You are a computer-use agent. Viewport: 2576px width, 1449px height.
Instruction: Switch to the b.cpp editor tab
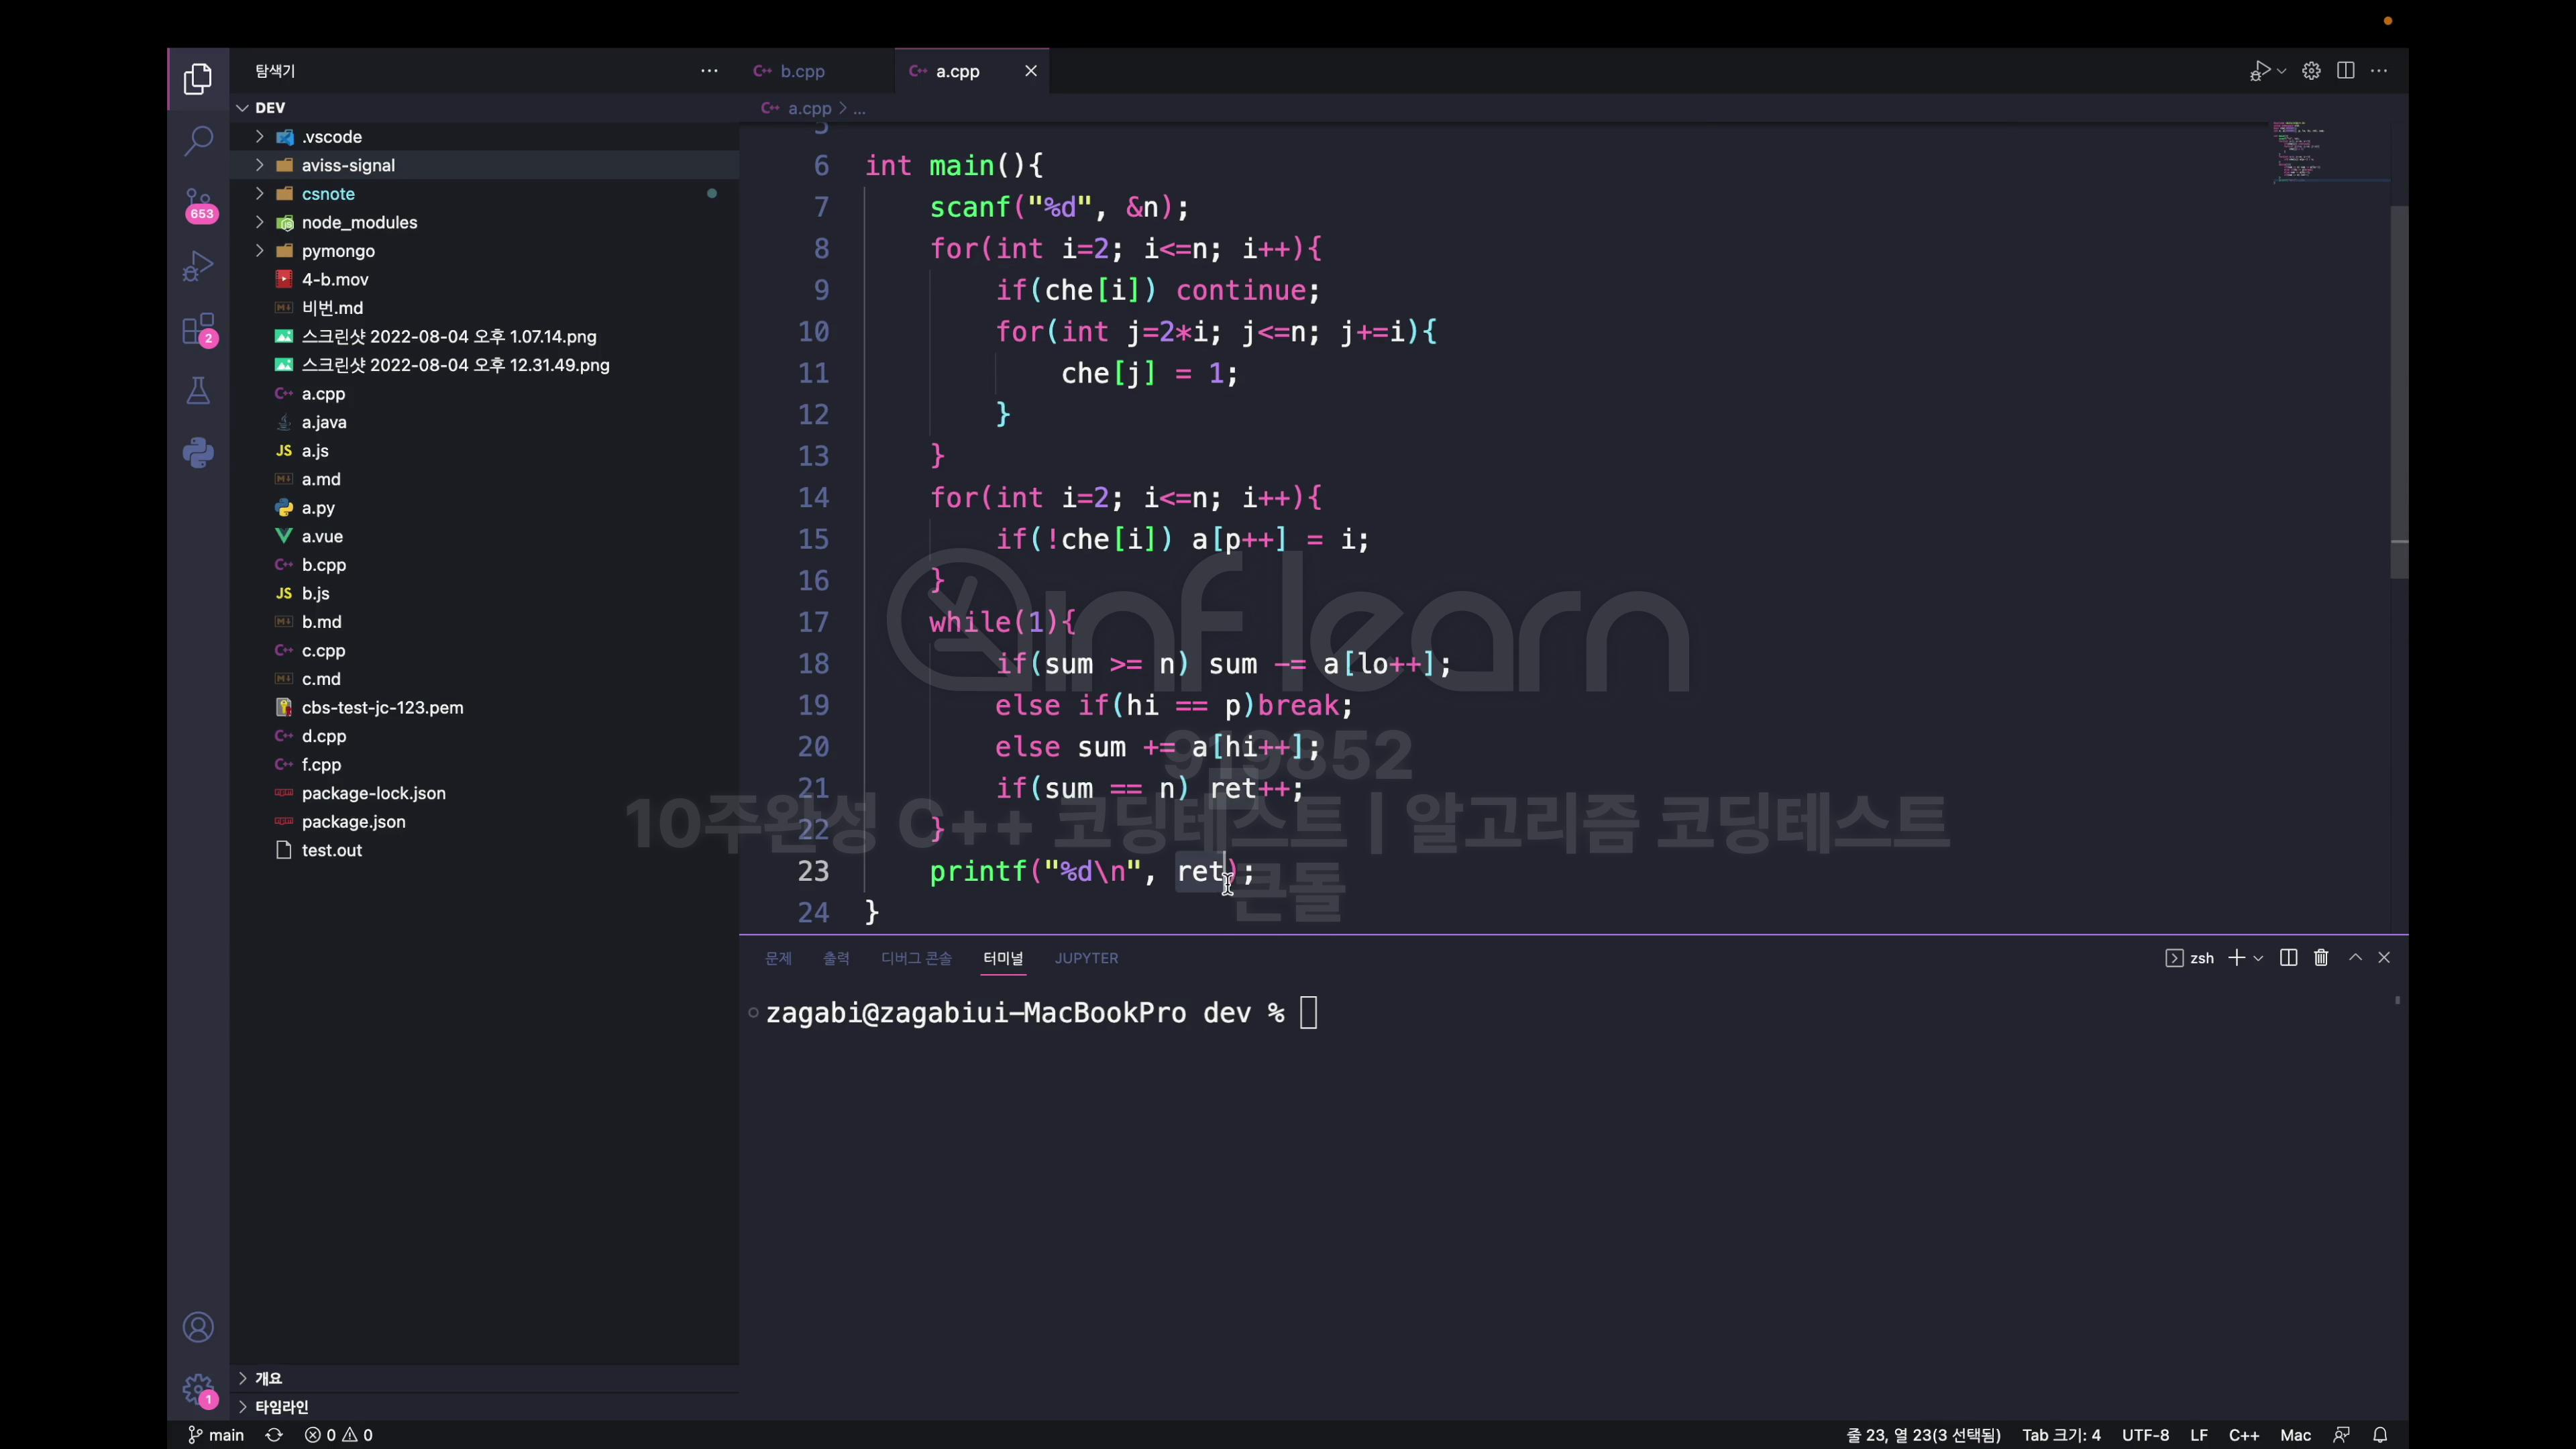(x=802, y=71)
